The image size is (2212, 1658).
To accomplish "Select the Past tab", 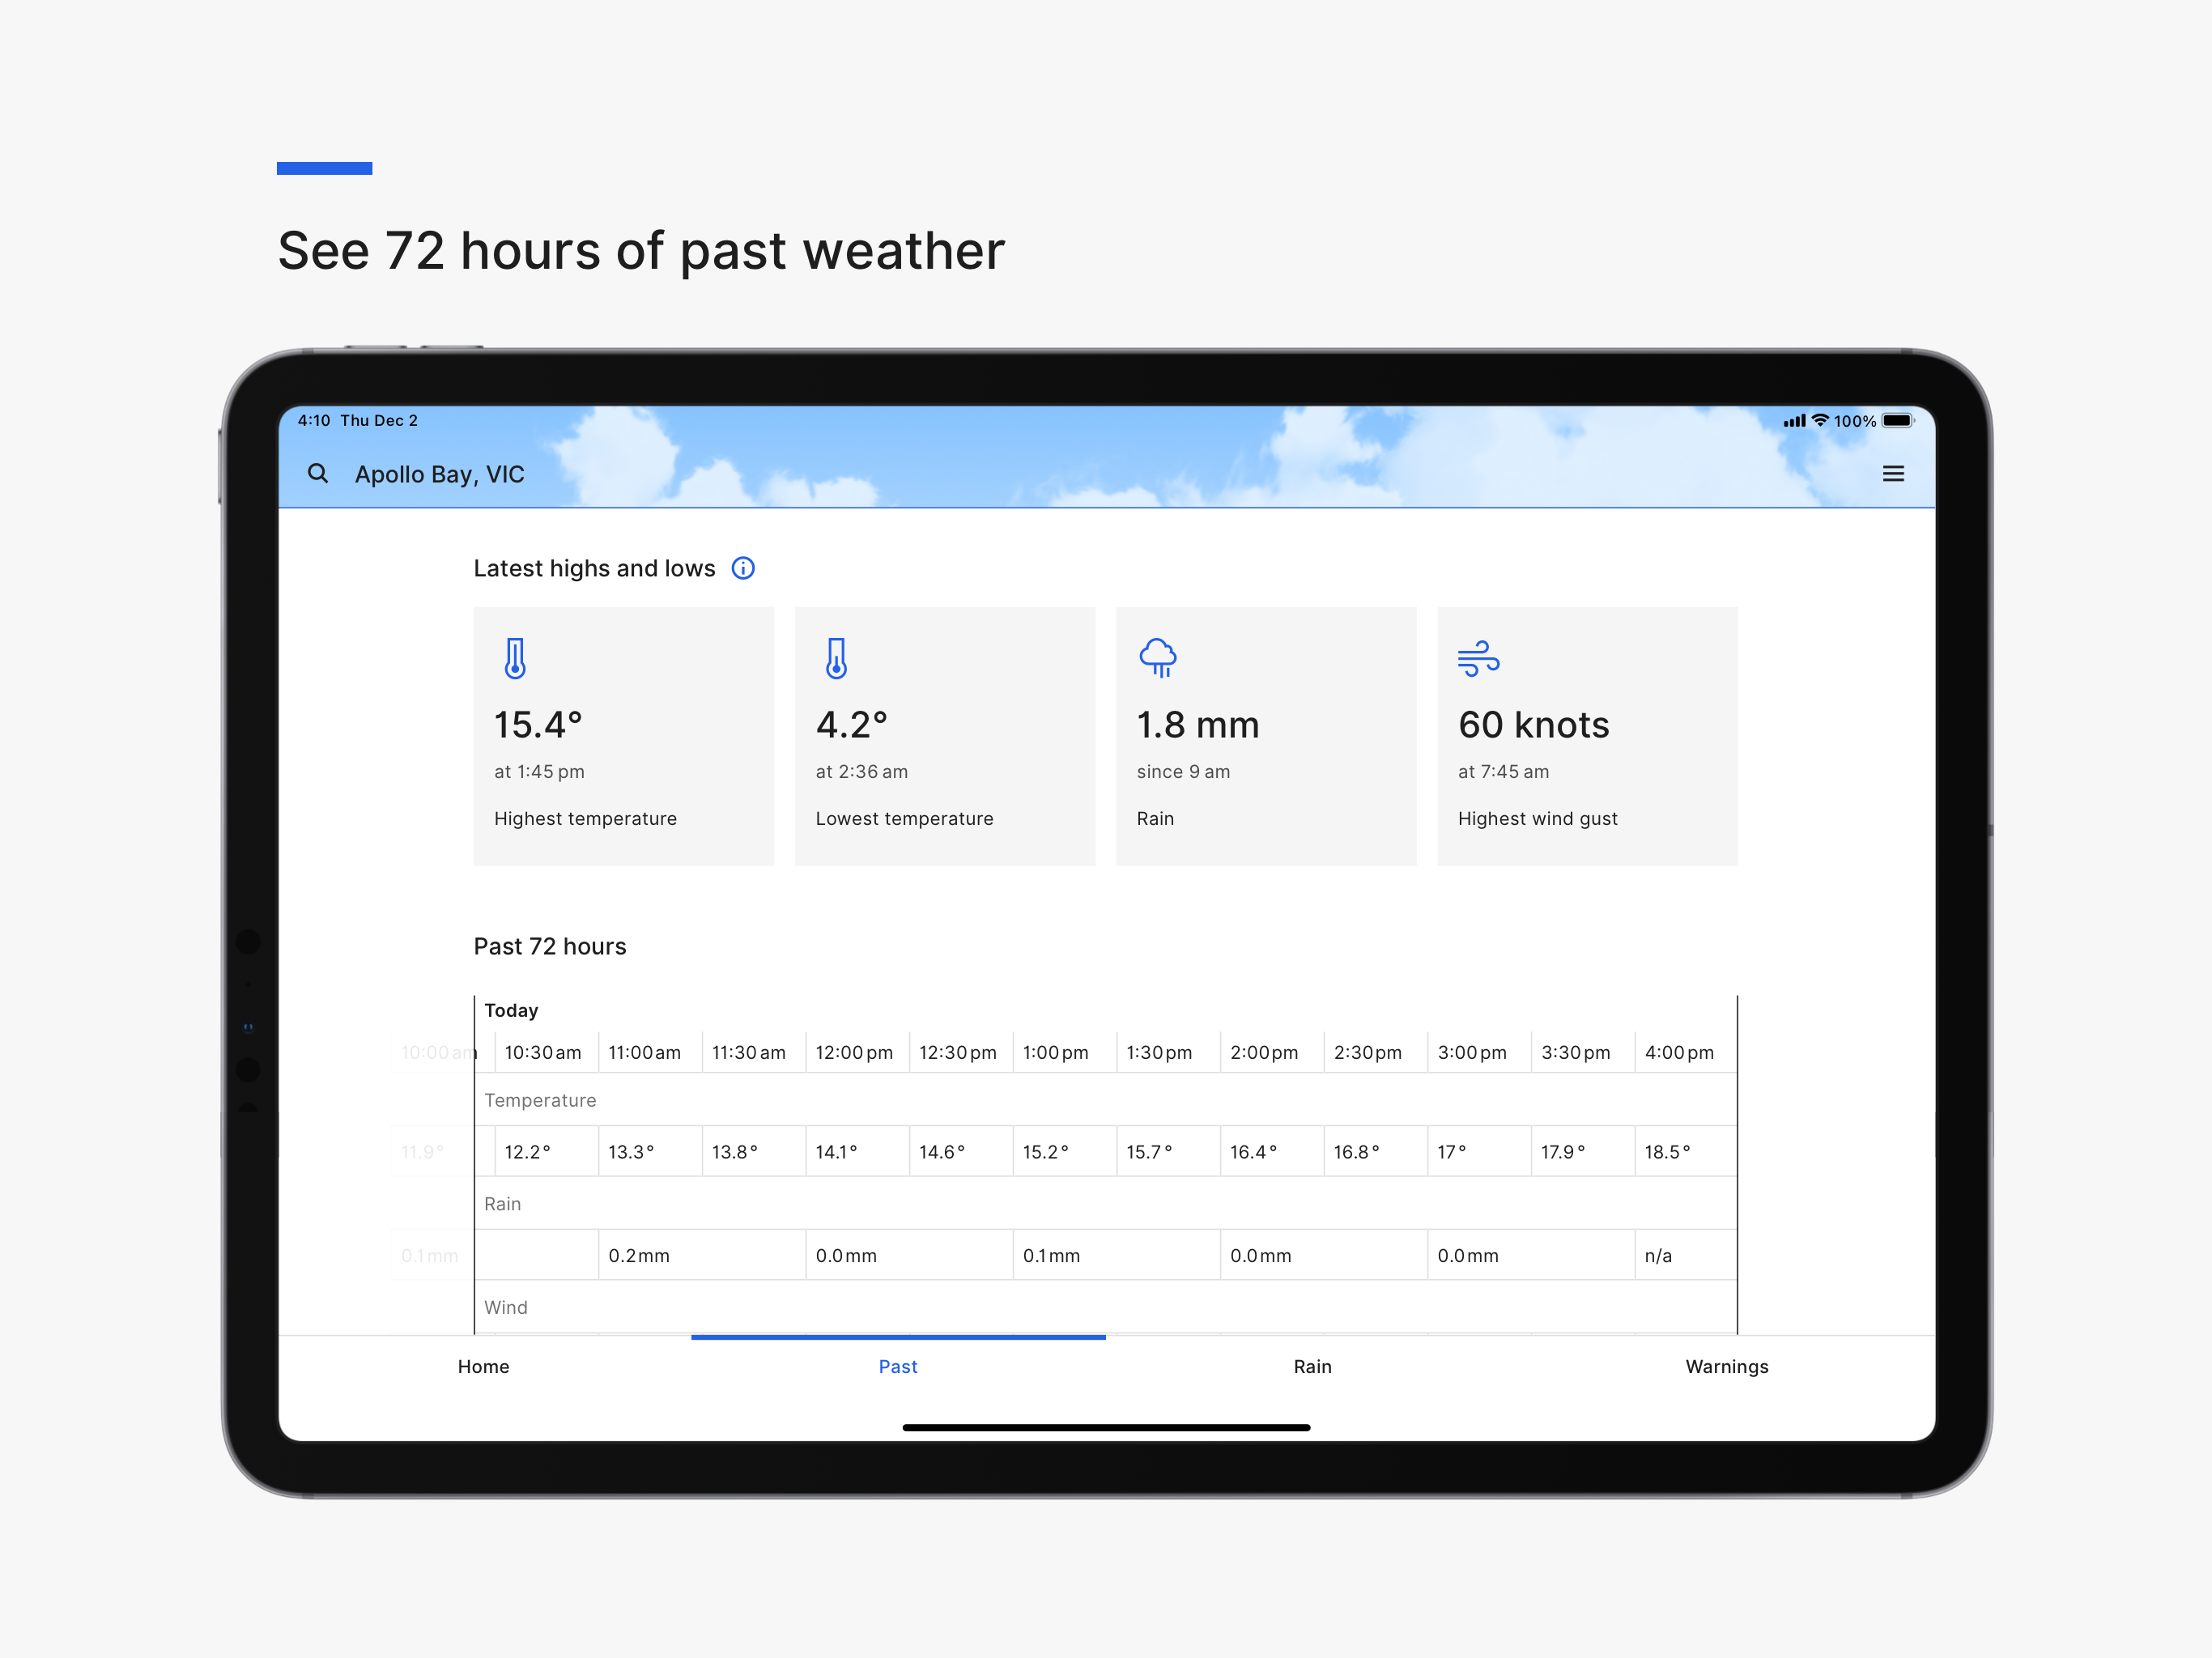I will (898, 1366).
